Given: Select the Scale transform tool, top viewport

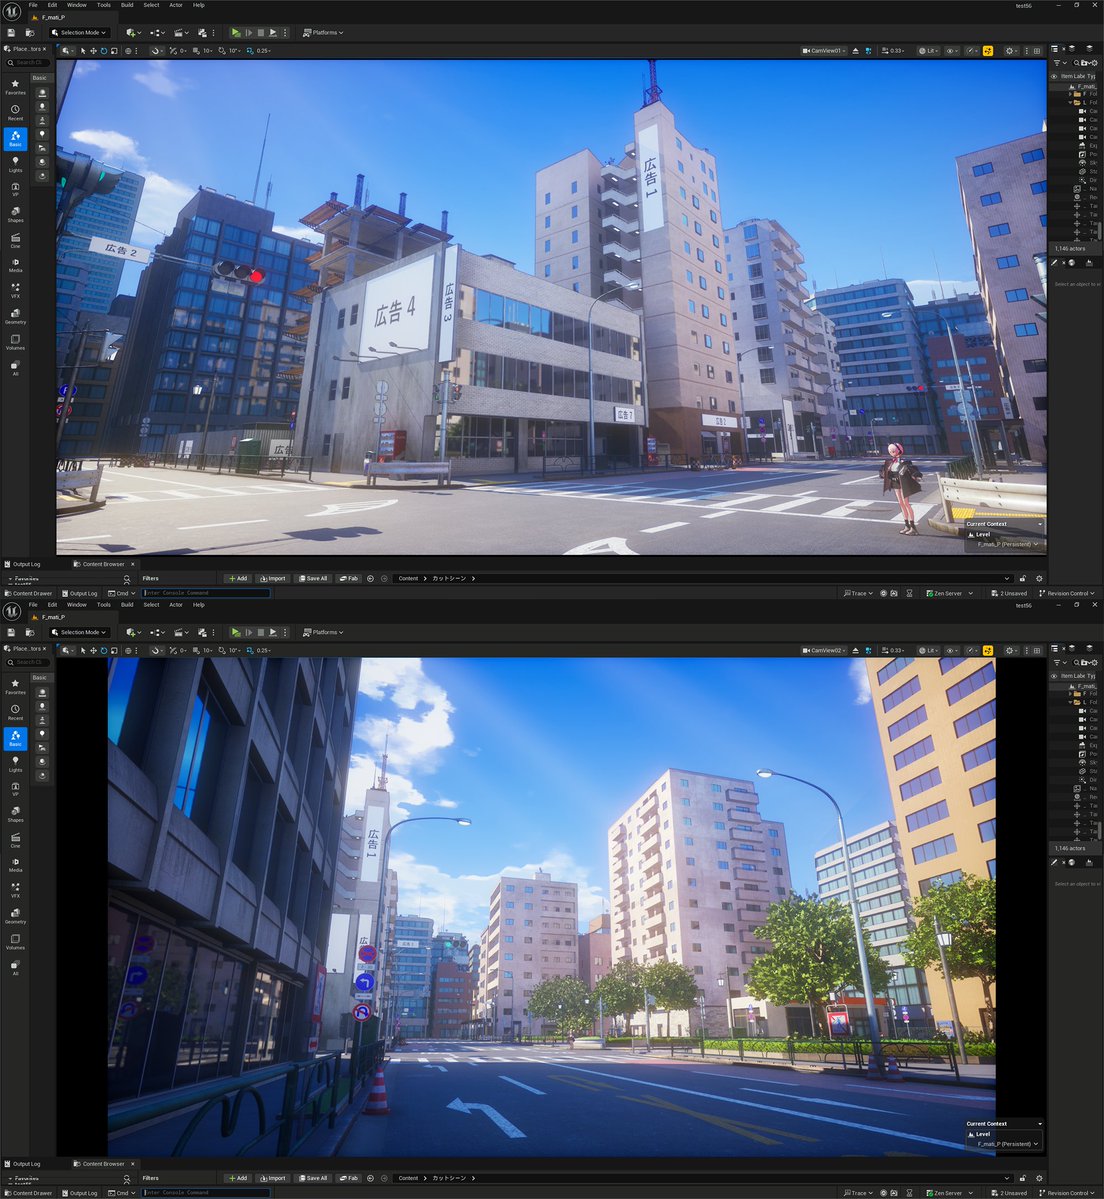Looking at the screenshot, I should pos(114,51).
